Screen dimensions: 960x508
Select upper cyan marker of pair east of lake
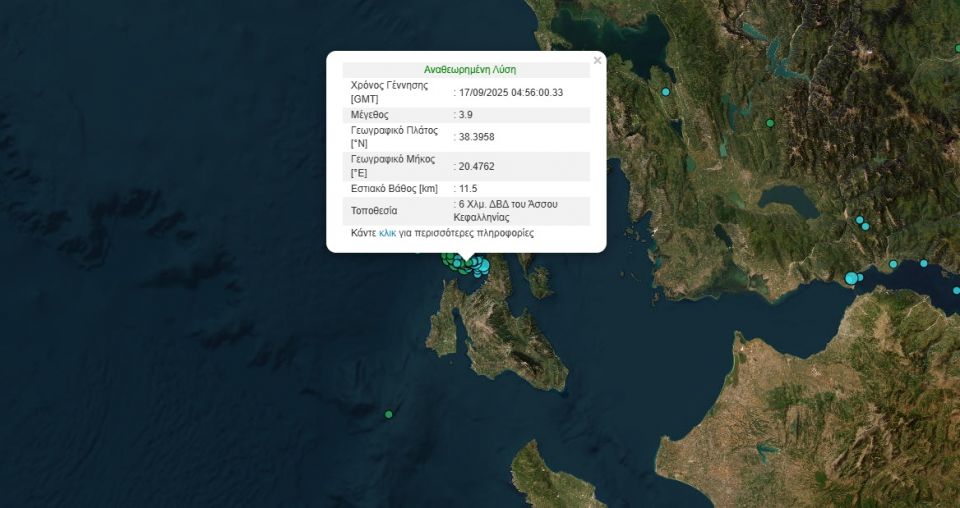coord(859,220)
